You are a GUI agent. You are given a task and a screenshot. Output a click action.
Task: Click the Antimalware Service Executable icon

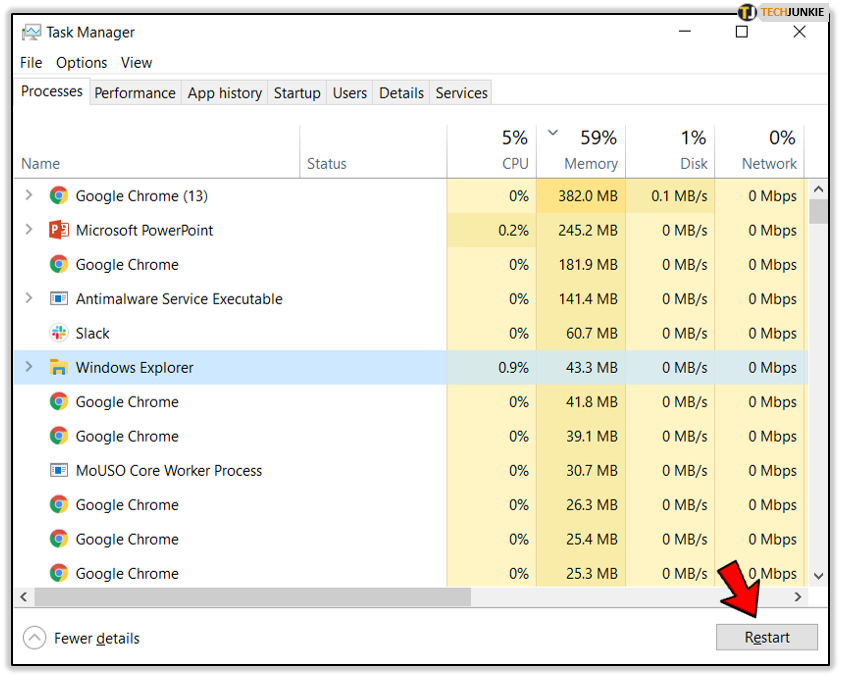pos(59,299)
